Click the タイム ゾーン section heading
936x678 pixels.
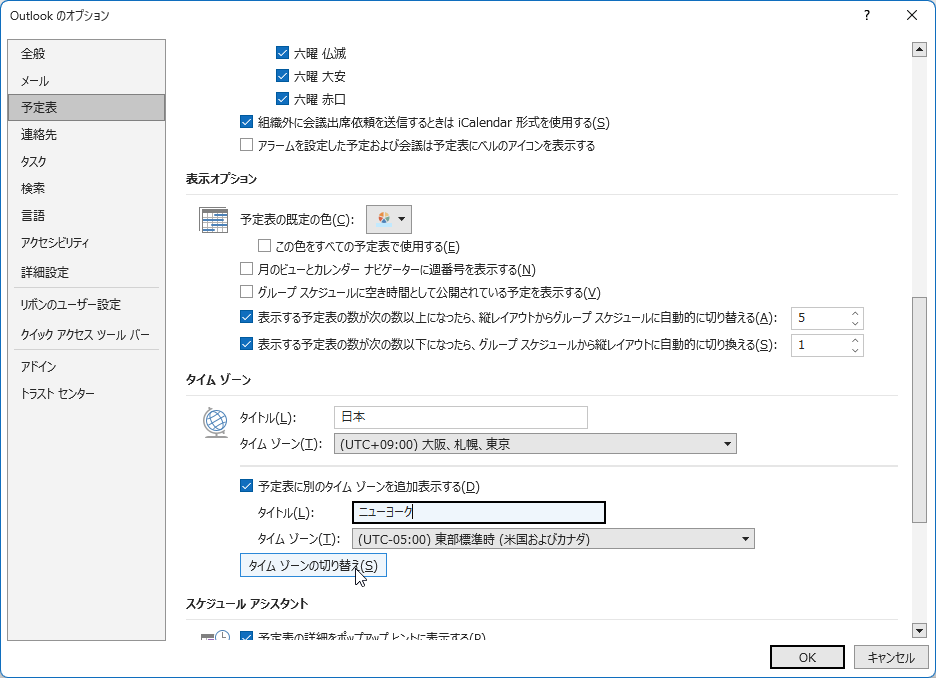pos(218,380)
